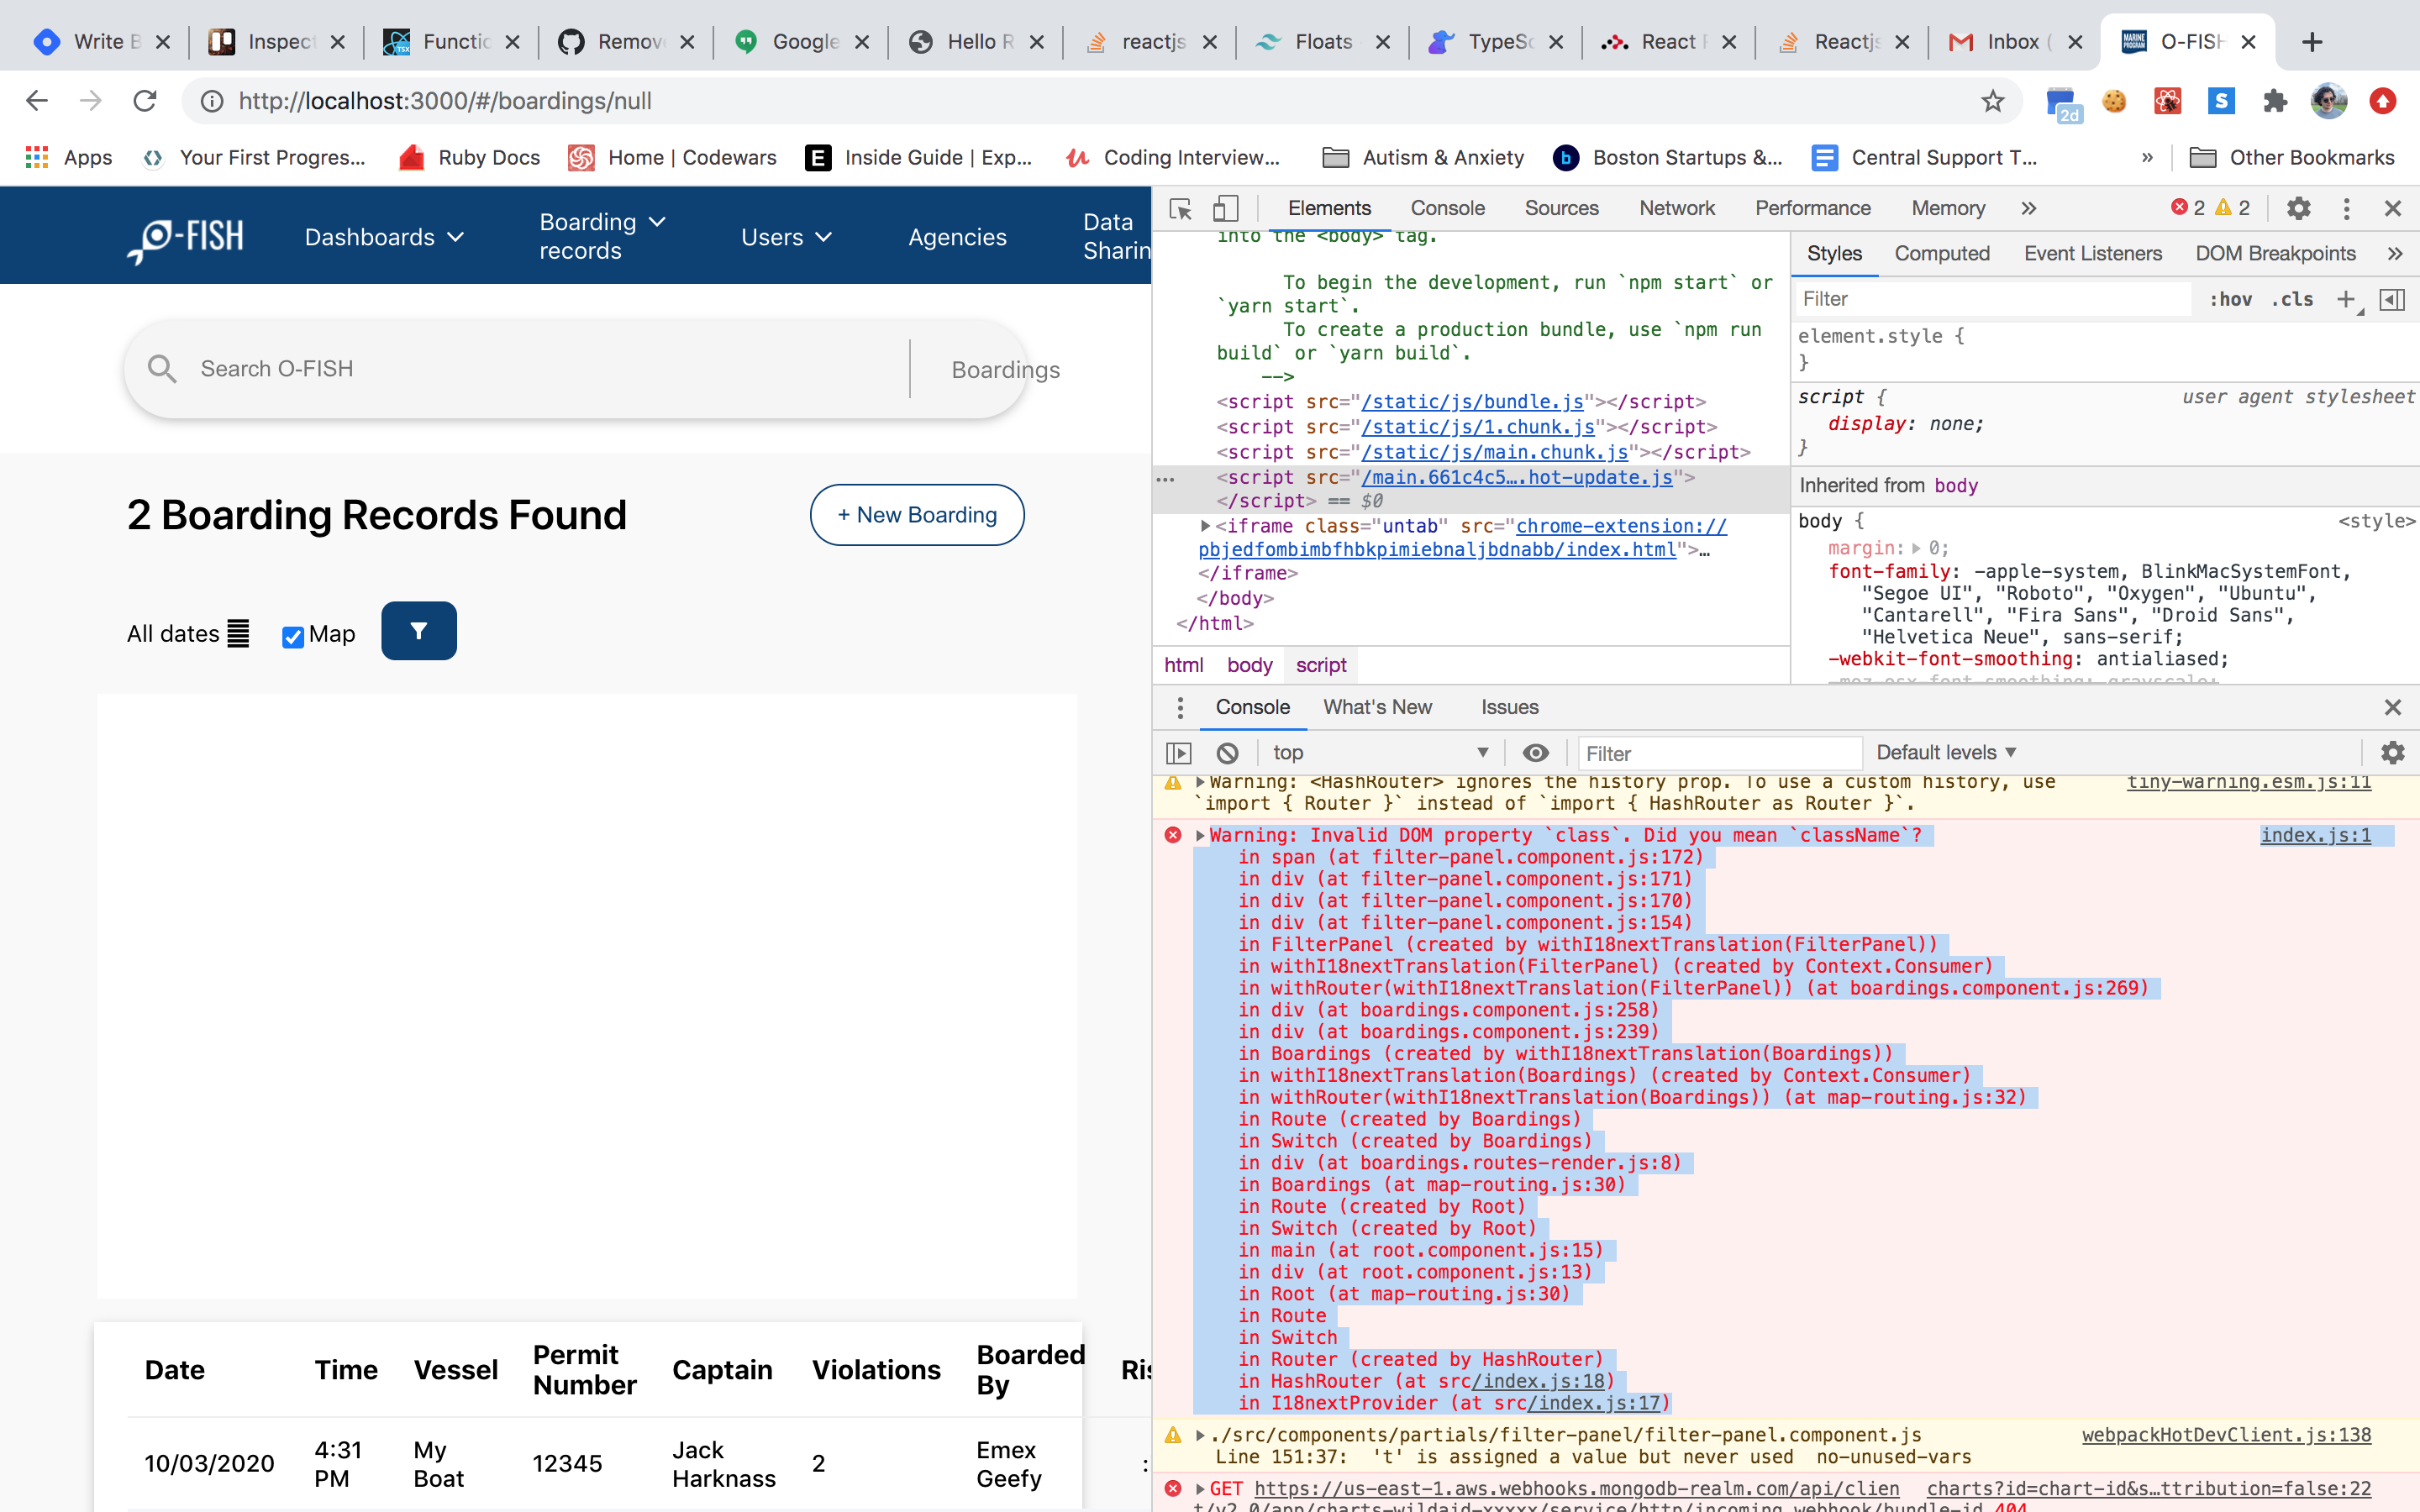The image size is (2420, 1512).
Task: Open DevTools settings gear
Action: coord(2298,208)
